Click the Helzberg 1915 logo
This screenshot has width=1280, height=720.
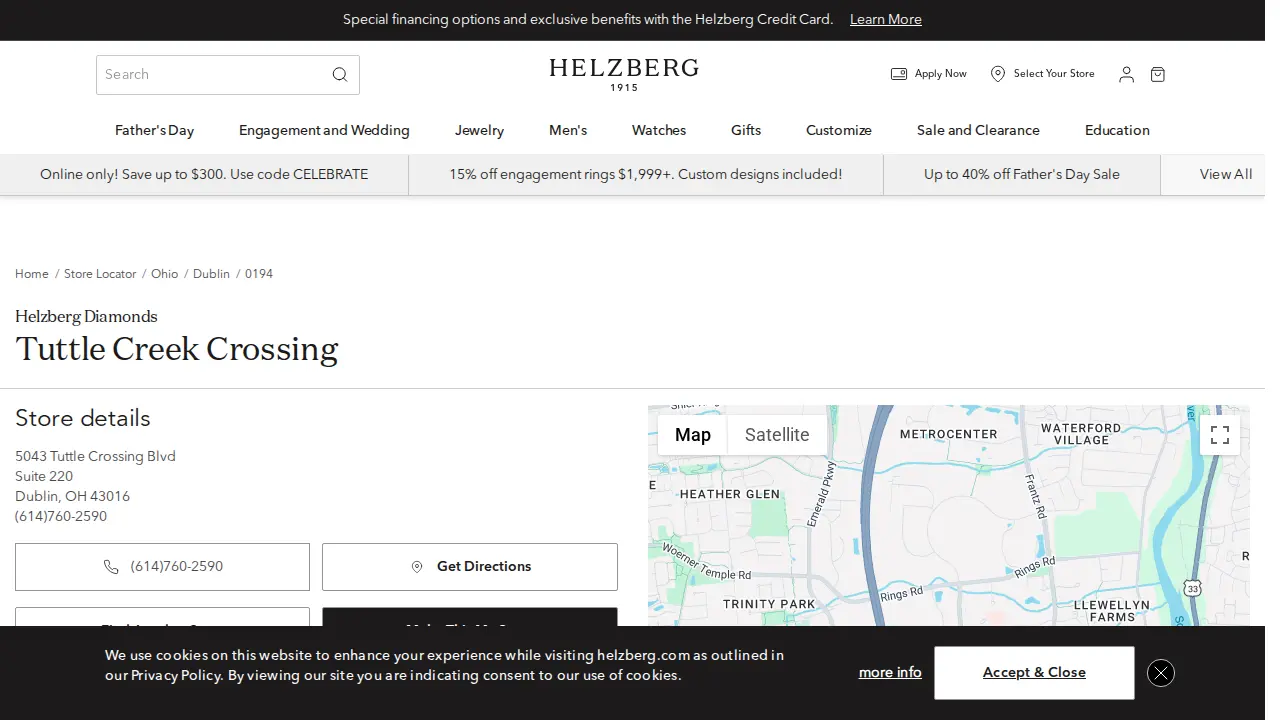tap(624, 74)
